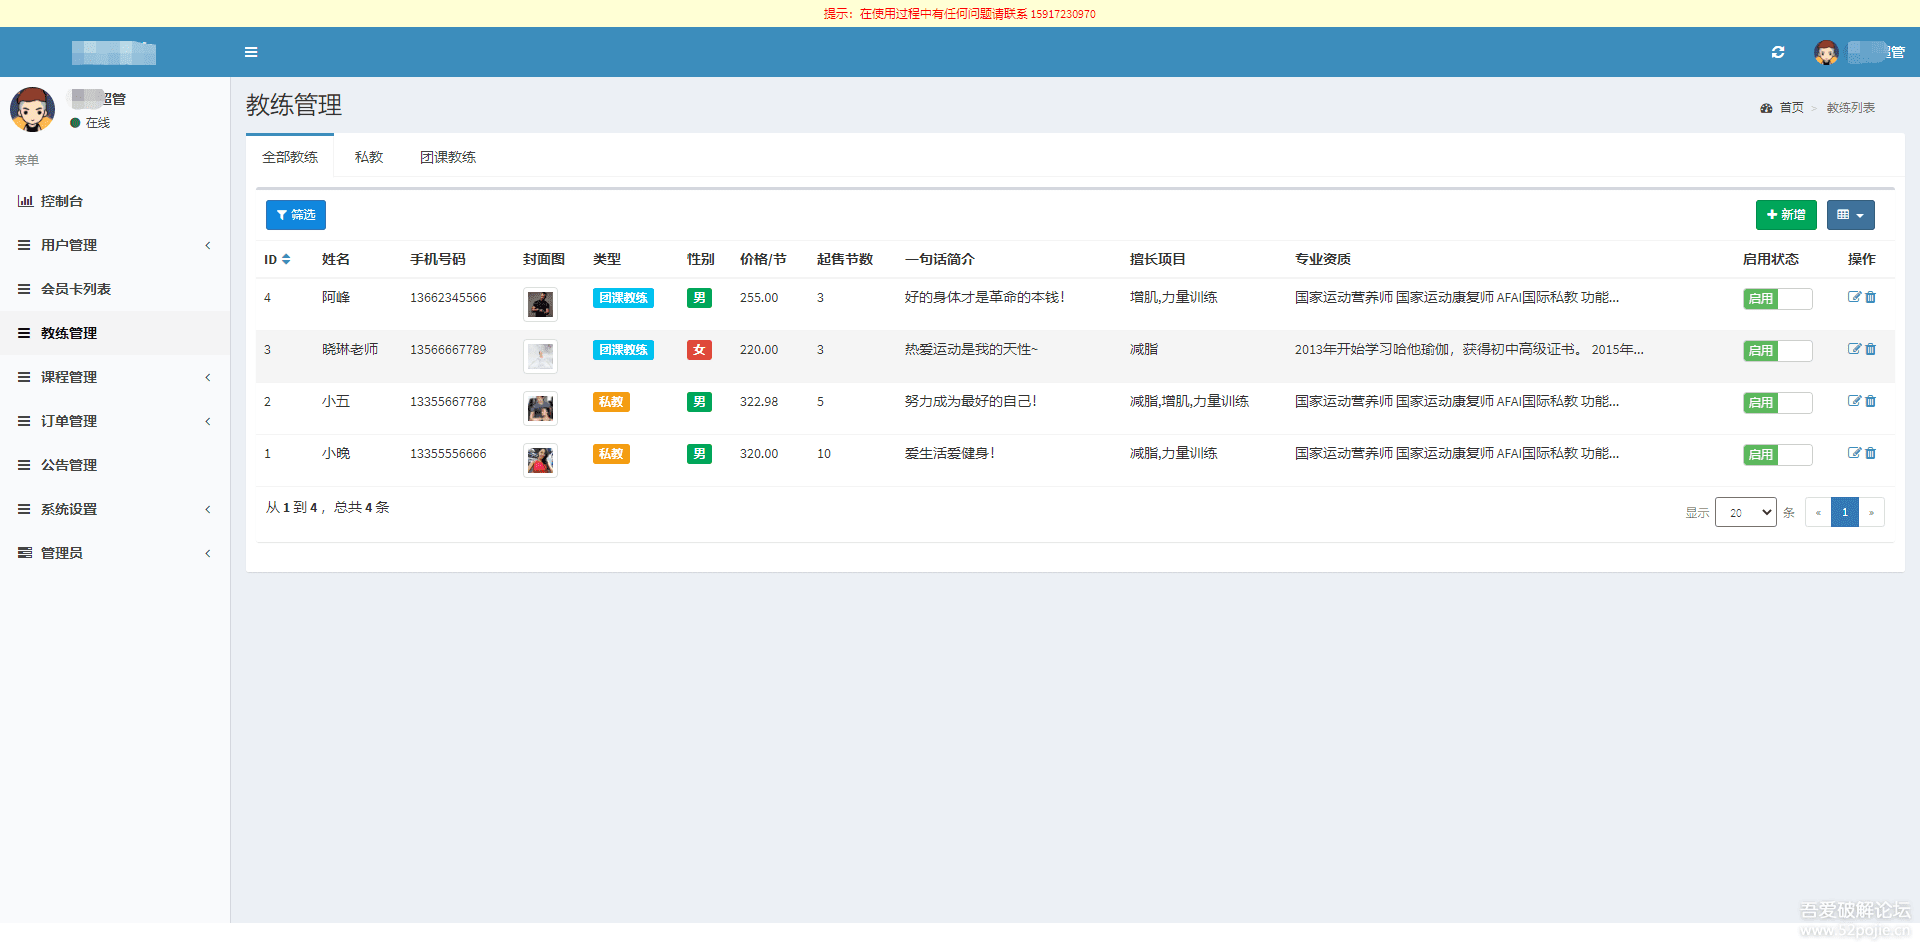Image resolution: width=1920 pixels, height=947 pixels.
Task: Edit the 晓琳老师 coach row
Action: (1854, 349)
